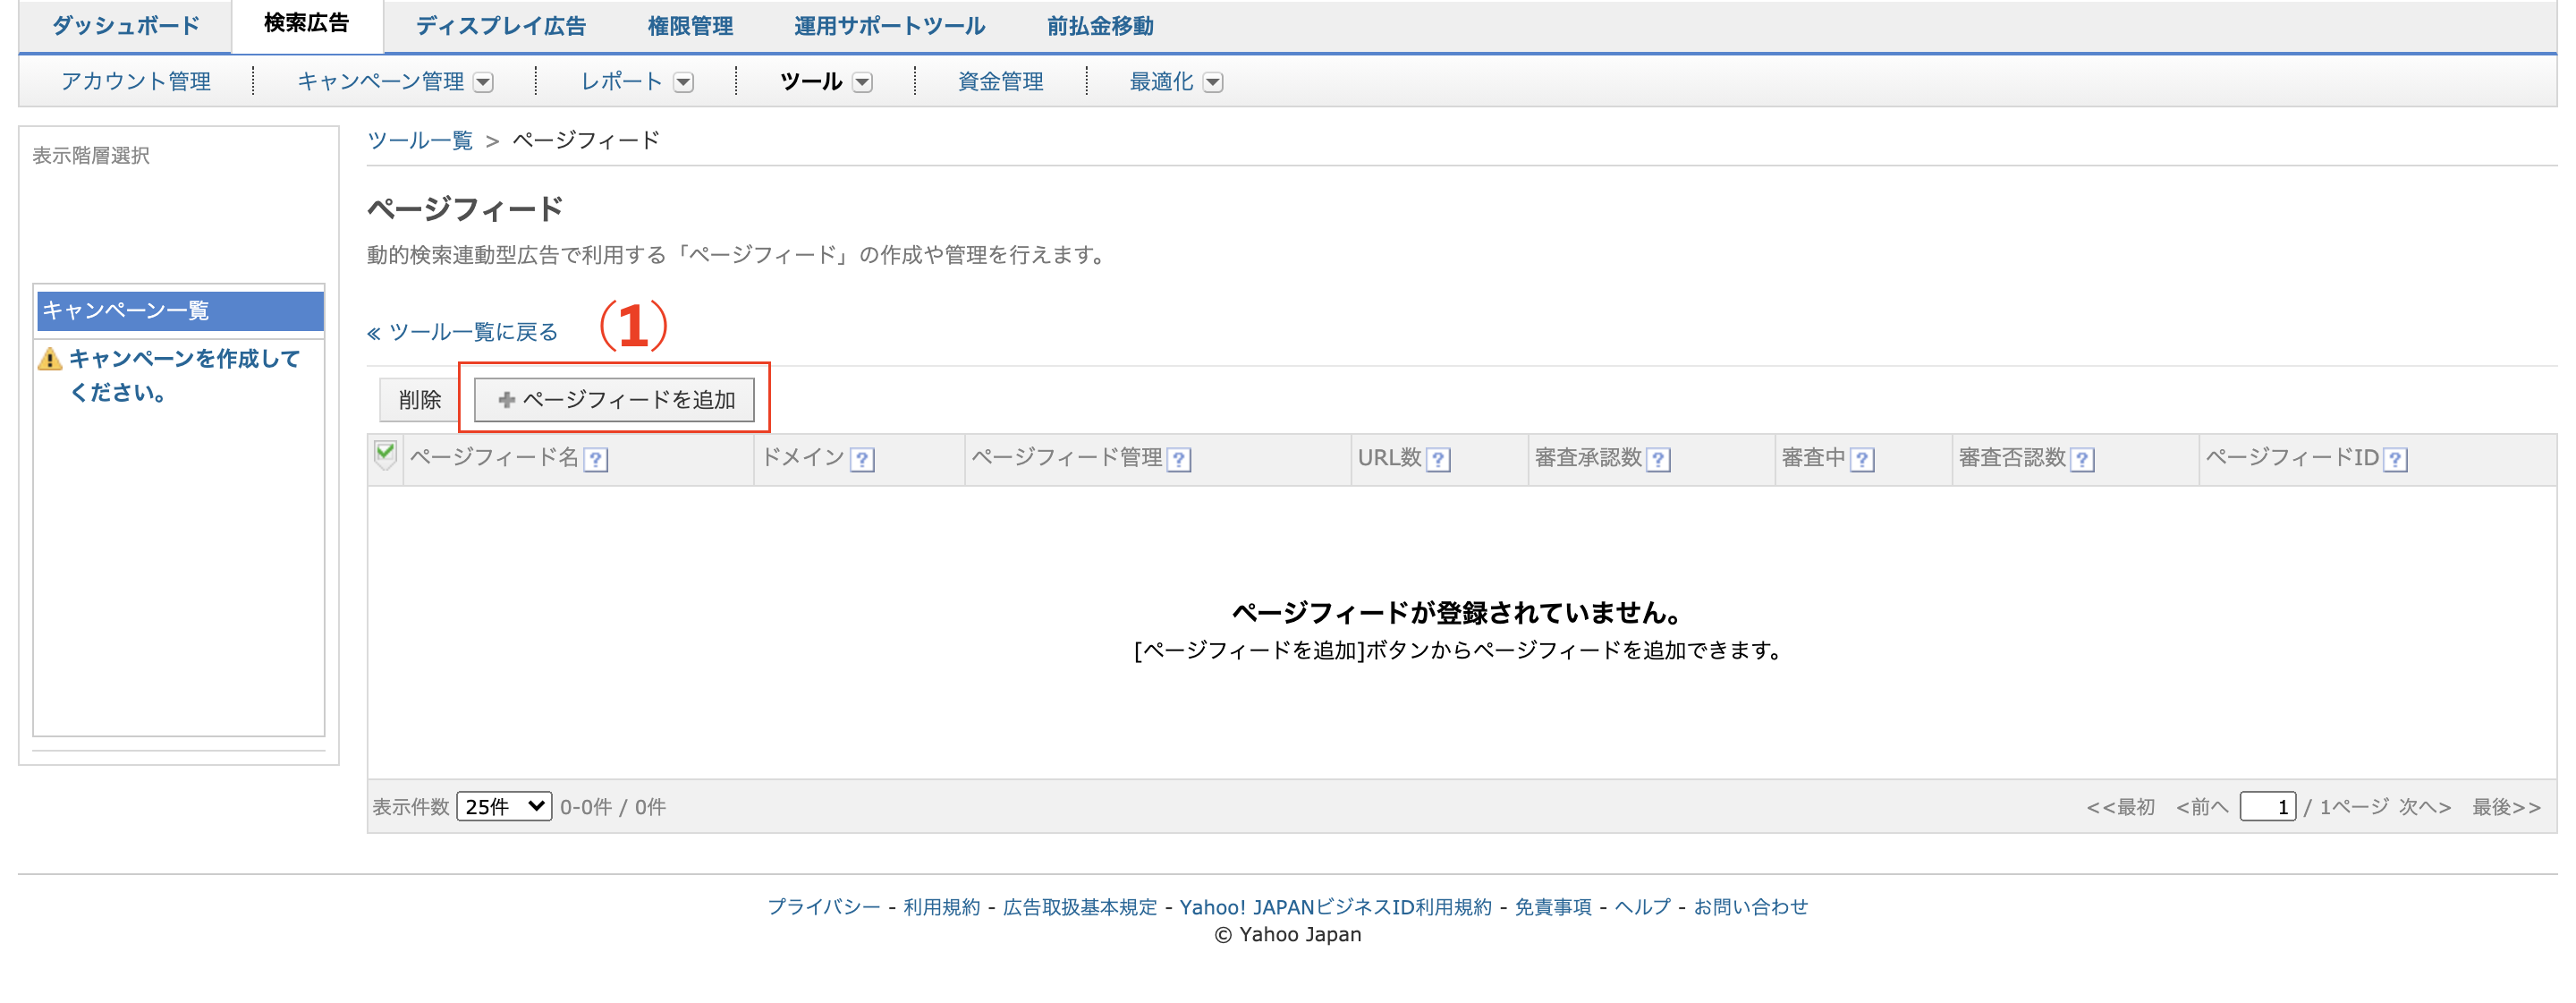Expand the レポート dropdown arrow
2576x1003 pixels.
click(684, 82)
